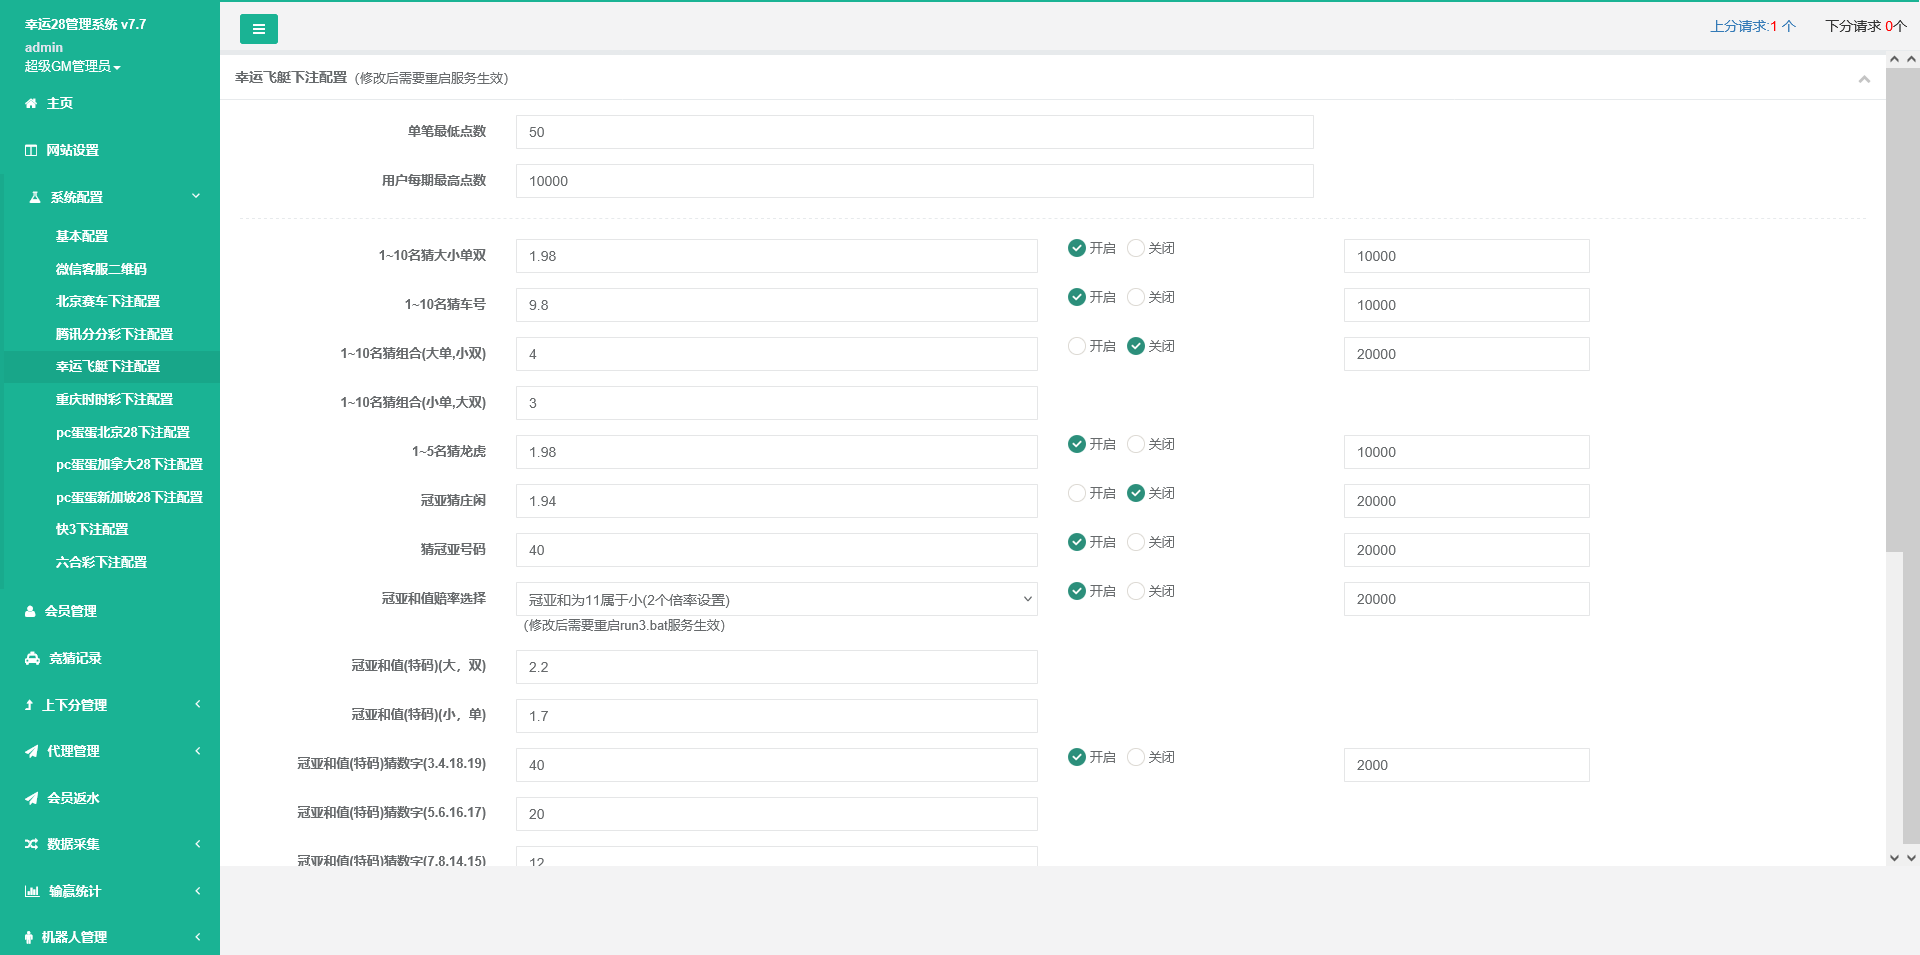Click the flask icon beside 系统配置
This screenshot has height=955, width=1920.
point(35,197)
